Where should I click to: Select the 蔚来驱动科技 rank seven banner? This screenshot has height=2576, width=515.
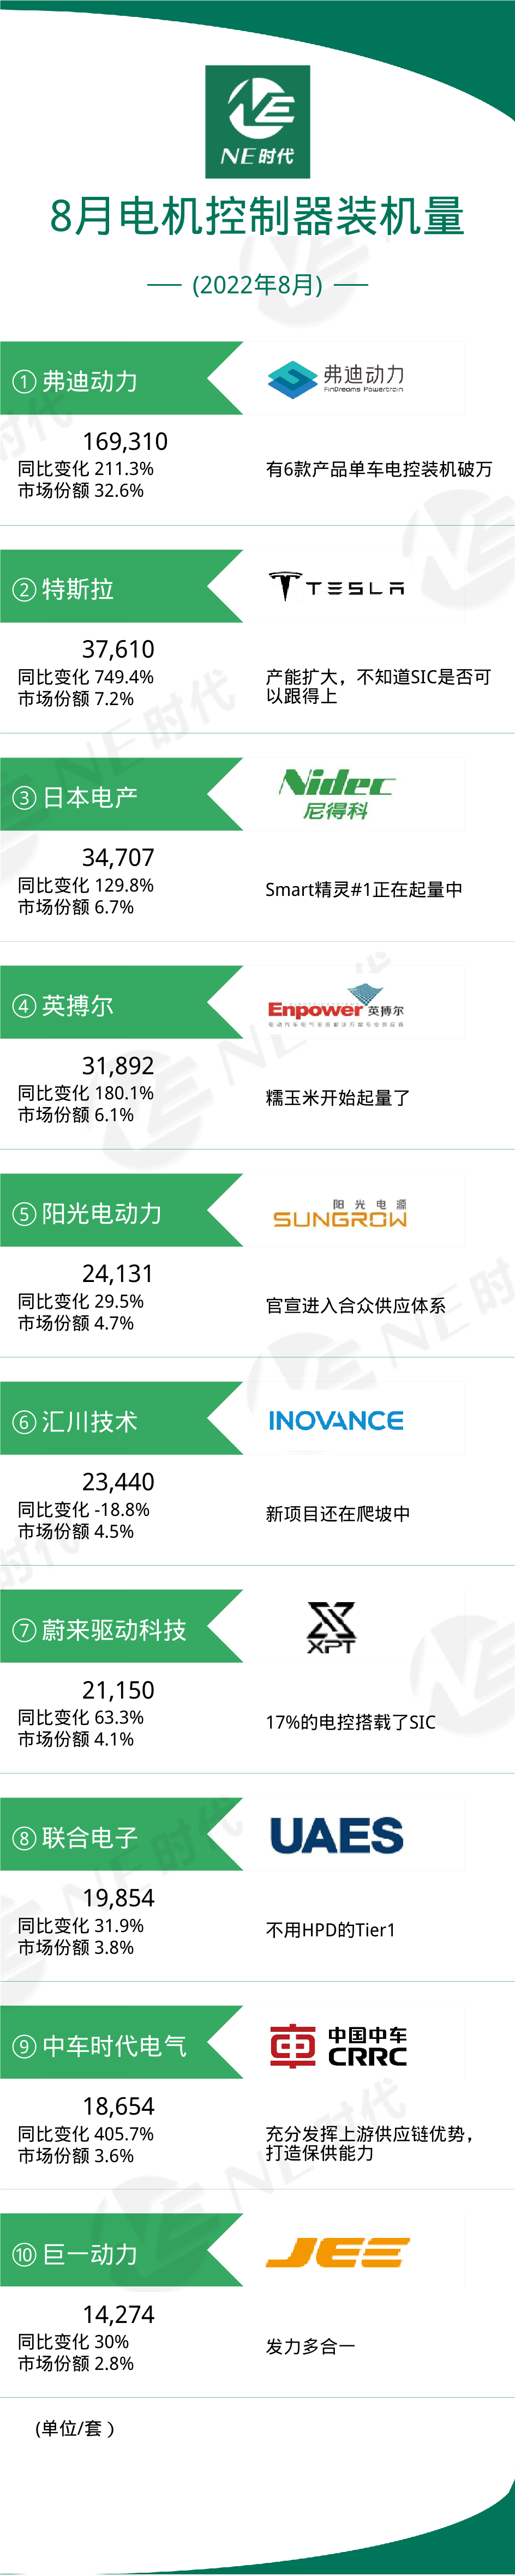(110, 1629)
